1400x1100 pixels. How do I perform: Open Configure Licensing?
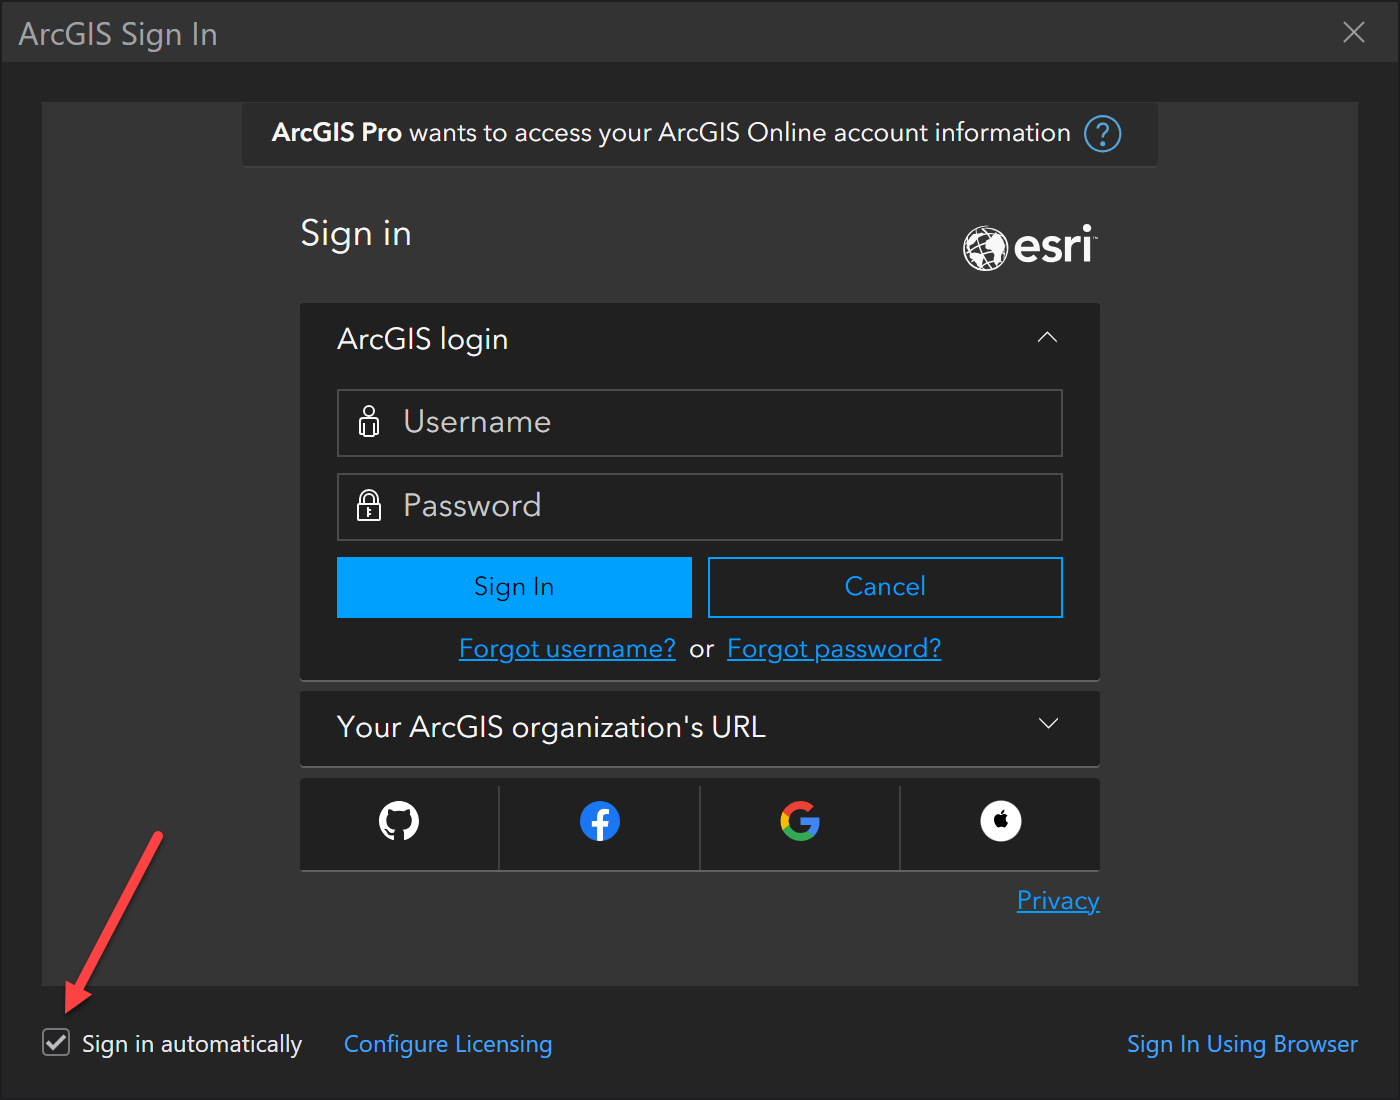pos(448,1044)
